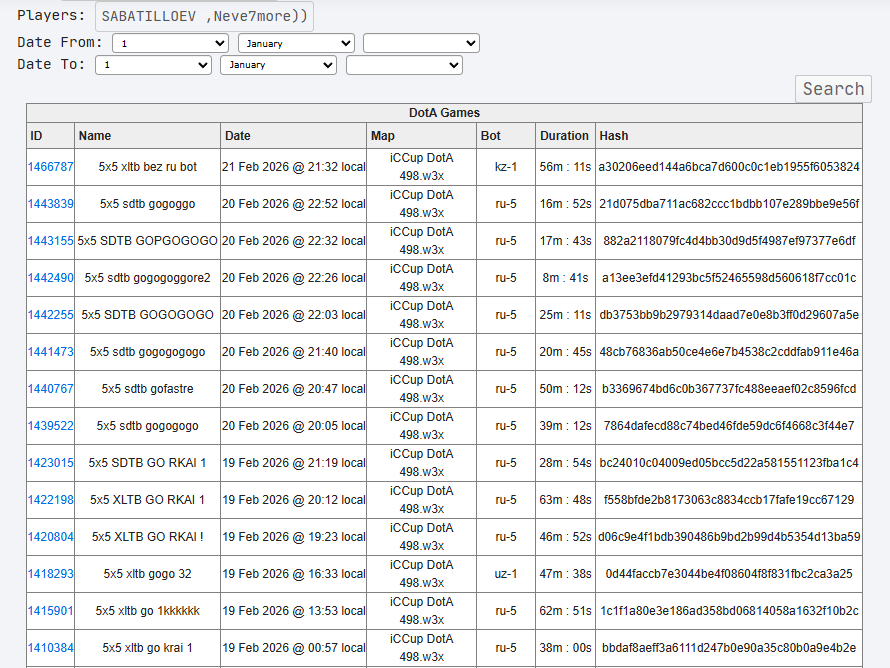Select game name '5x5 sdtb gogogoggore2'
Viewport: 890px width, 668px height.
tap(148, 278)
